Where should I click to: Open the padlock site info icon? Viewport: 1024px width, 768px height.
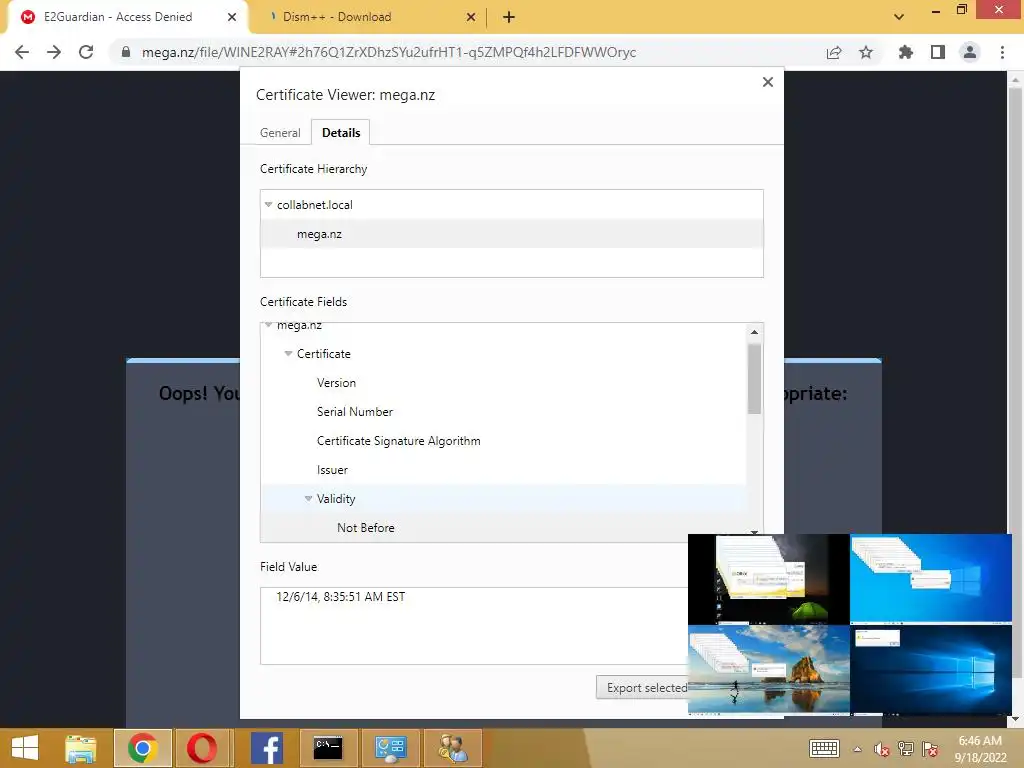pos(126,52)
